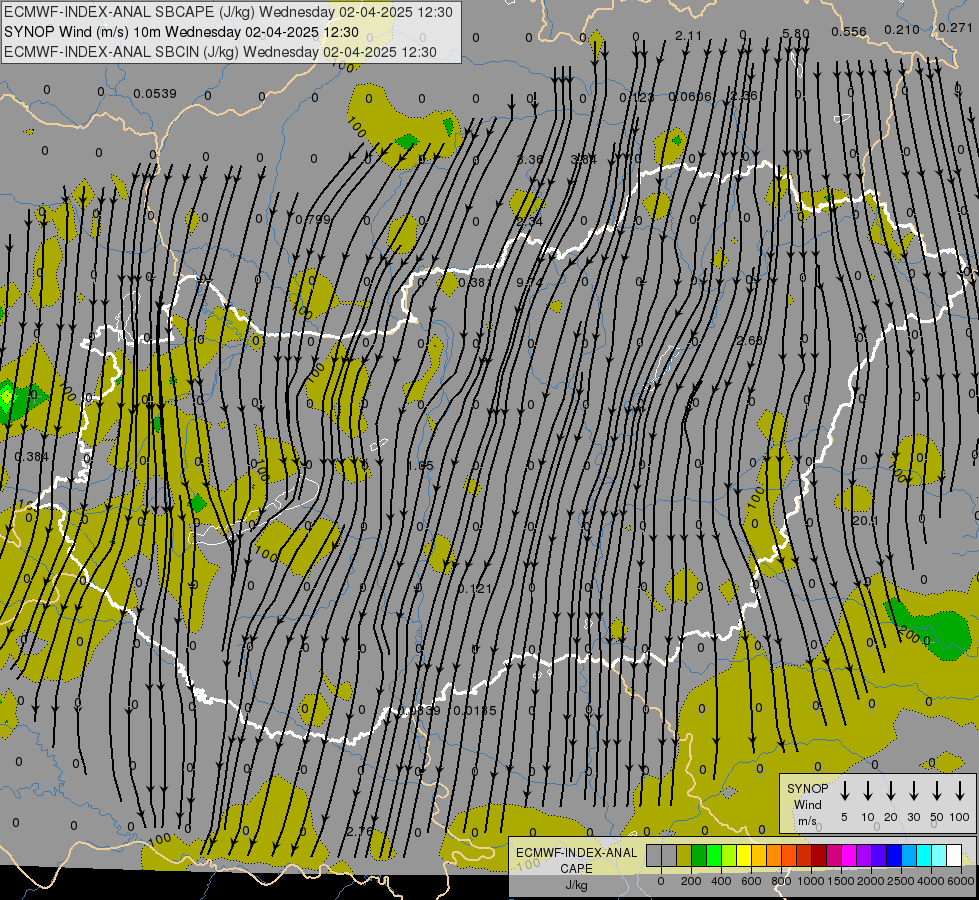Click the map value '2.65'
This screenshot has width=979, height=900.
[x=750, y=340]
